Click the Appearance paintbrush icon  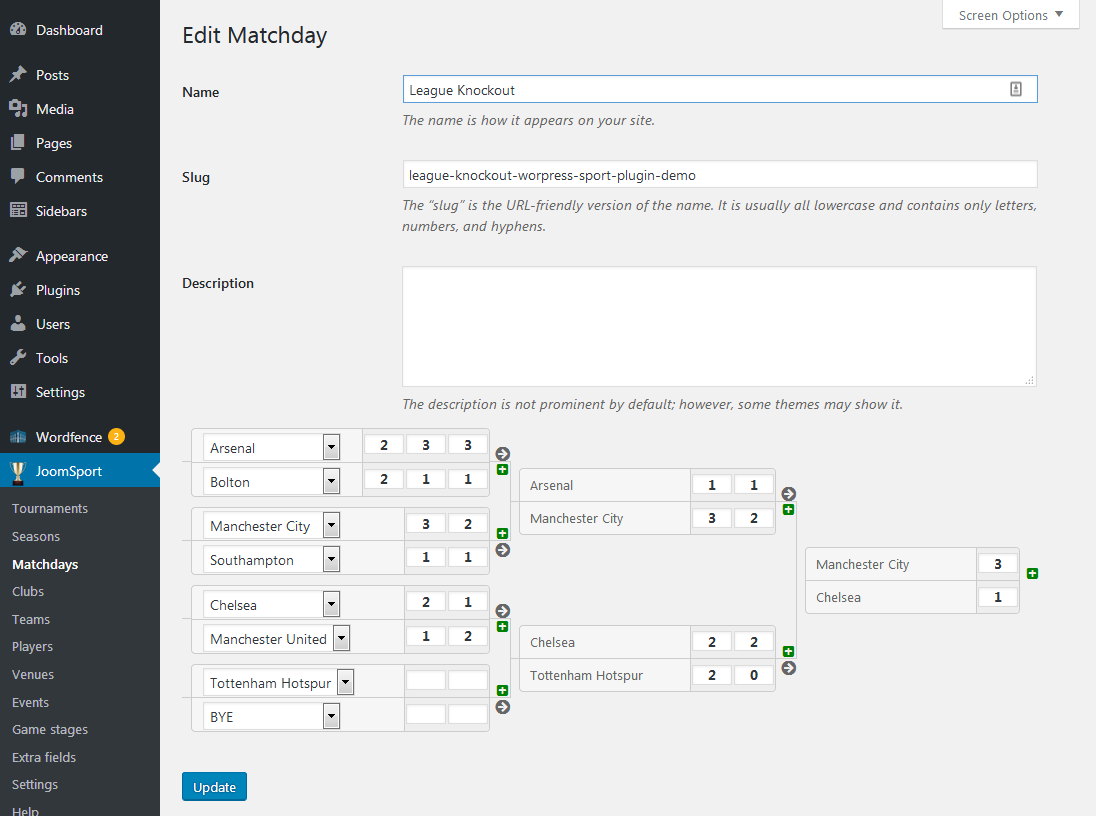click(18, 255)
